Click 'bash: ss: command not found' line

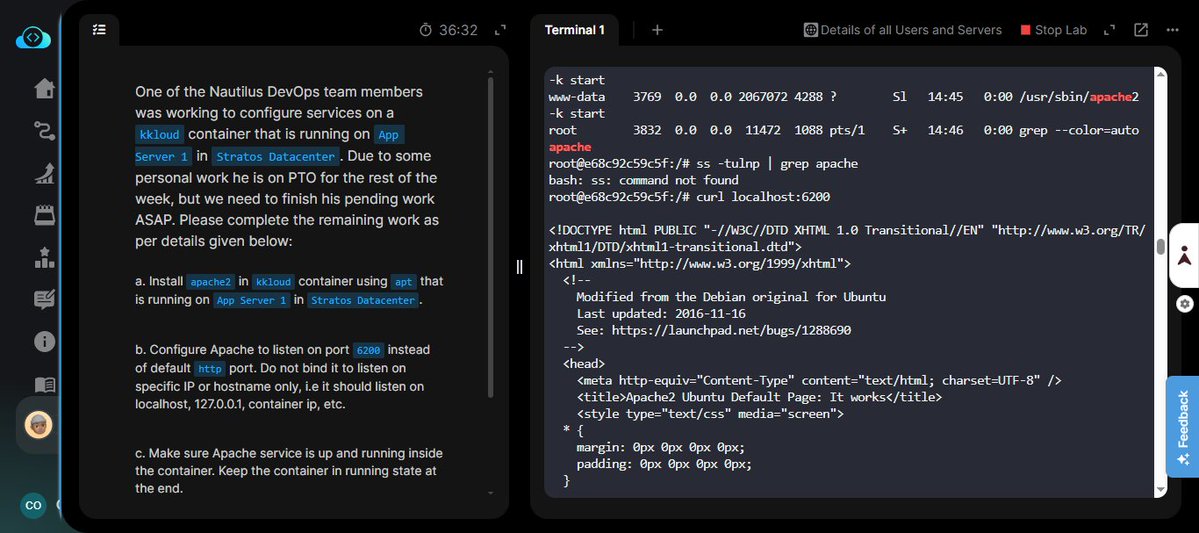tap(643, 180)
